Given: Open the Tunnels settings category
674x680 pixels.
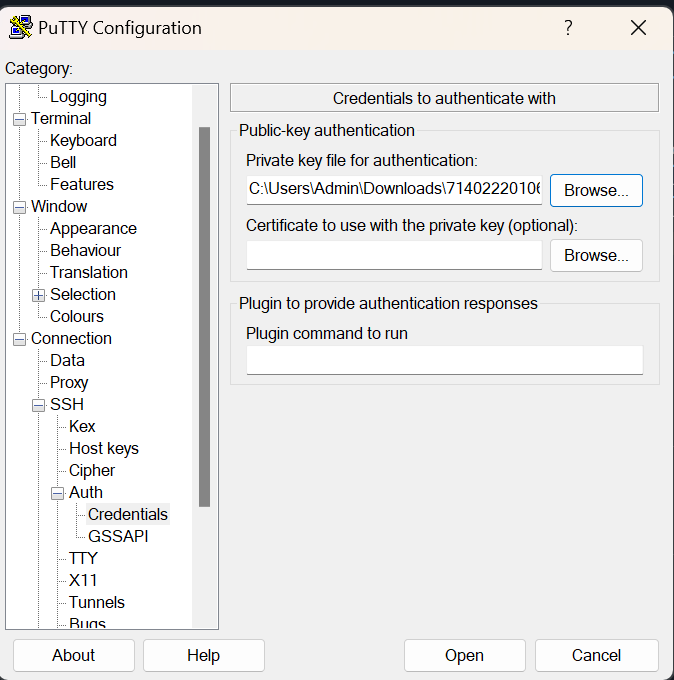Looking at the screenshot, I should click(97, 602).
